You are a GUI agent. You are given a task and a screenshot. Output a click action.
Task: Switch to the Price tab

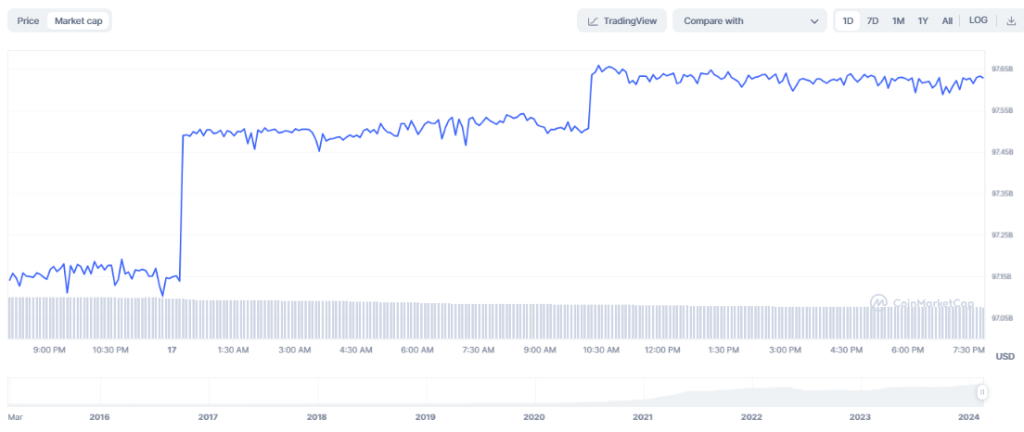(x=28, y=21)
